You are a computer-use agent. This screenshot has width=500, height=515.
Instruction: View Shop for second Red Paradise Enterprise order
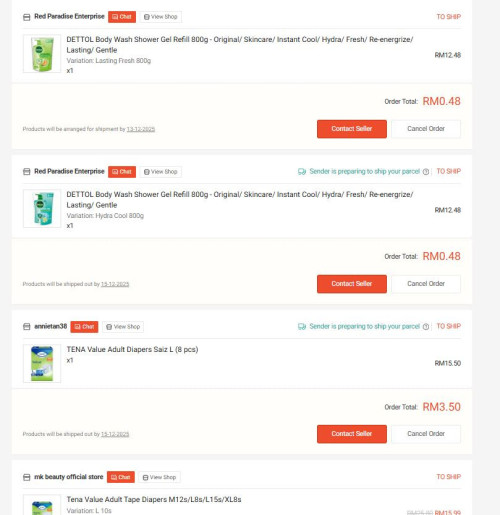click(161, 172)
